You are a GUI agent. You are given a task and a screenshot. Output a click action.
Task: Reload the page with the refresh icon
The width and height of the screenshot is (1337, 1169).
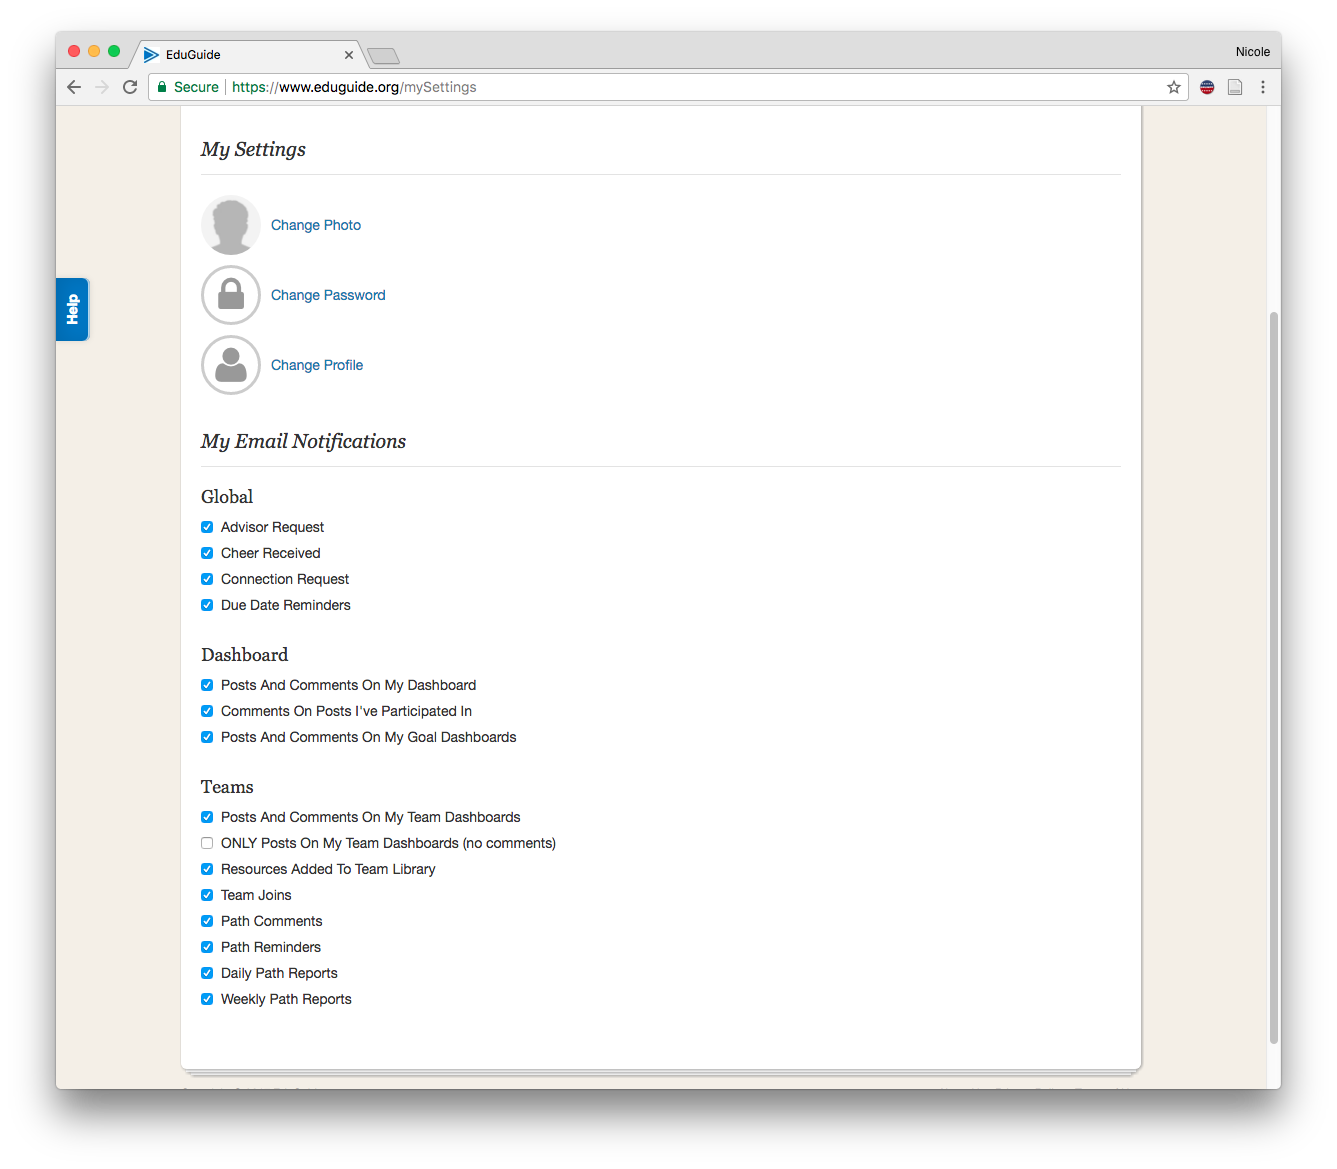pos(130,87)
